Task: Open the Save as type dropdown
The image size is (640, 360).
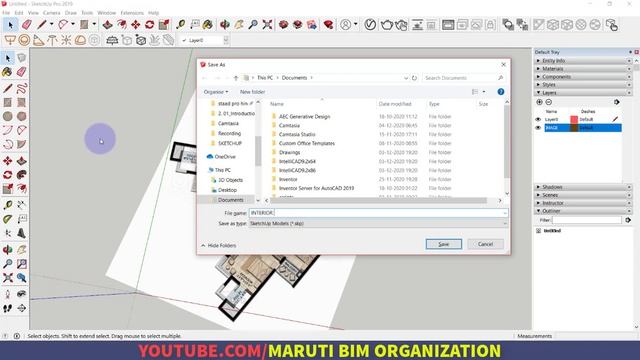Action: [378, 224]
